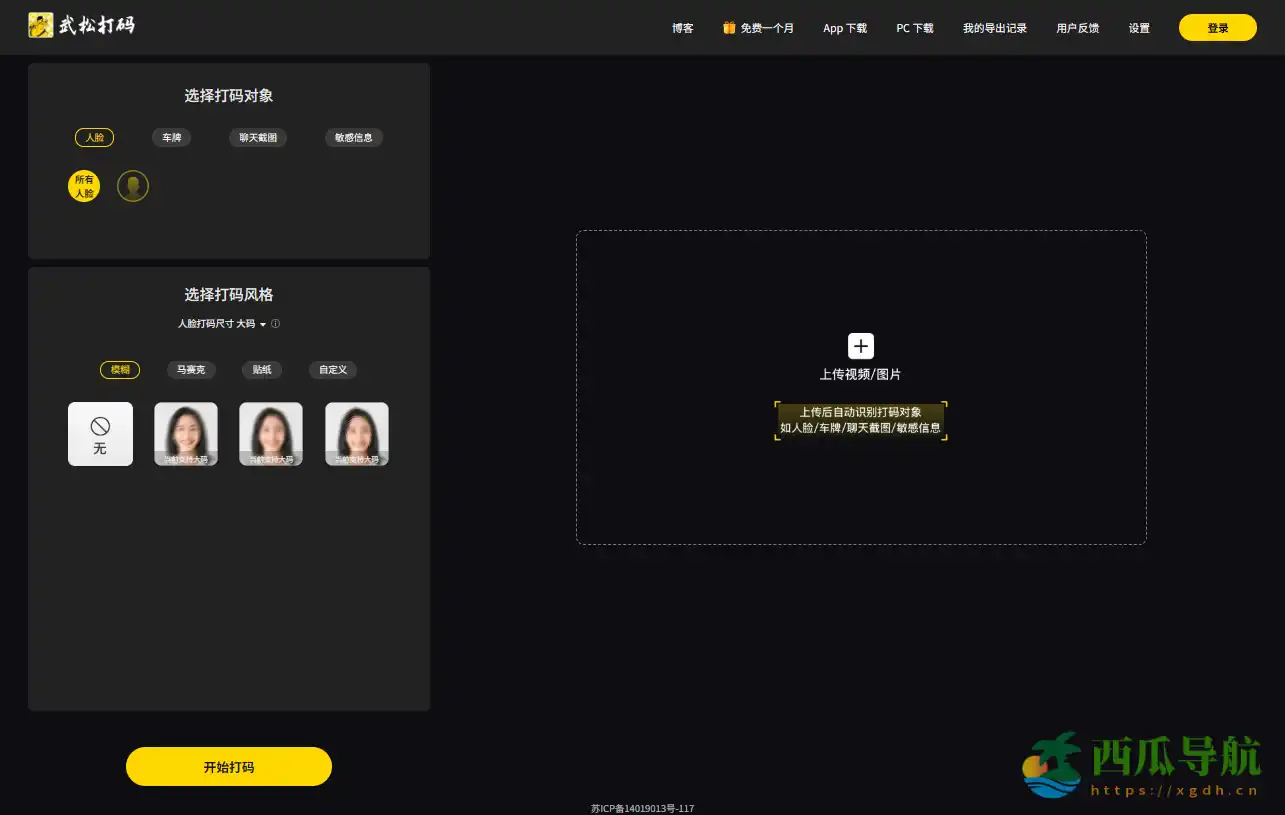Switch to the 贴纸 style tab
Screen dimensions: 1285x815
point(262,370)
